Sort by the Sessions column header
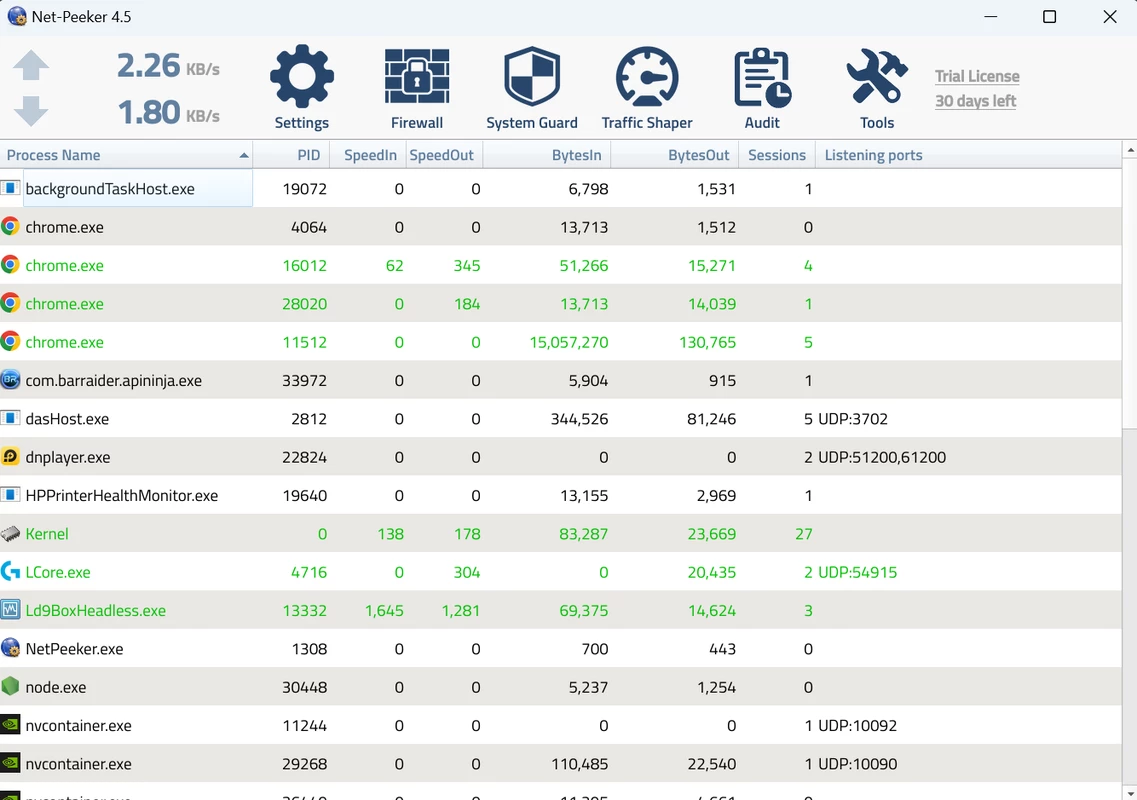 [777, 155]
